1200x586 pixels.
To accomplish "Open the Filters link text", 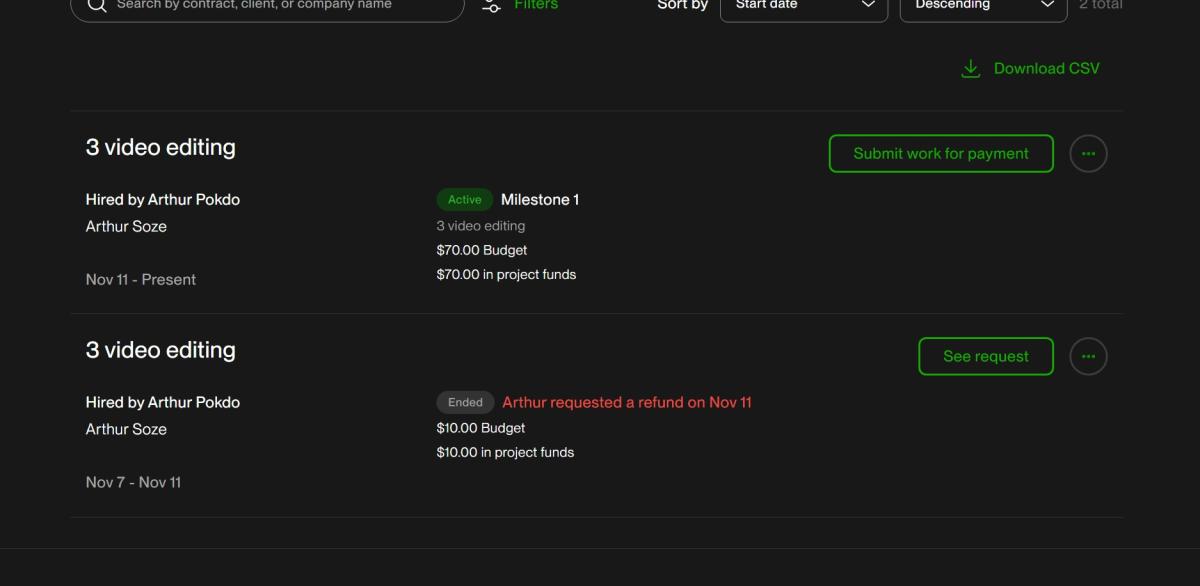I will (x=536, y=5).
